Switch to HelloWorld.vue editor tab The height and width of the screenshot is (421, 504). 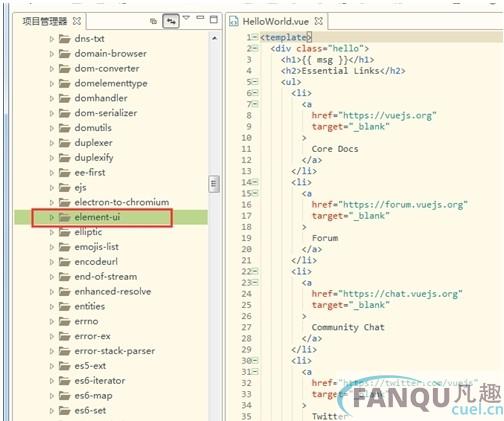tap(275, 22)
